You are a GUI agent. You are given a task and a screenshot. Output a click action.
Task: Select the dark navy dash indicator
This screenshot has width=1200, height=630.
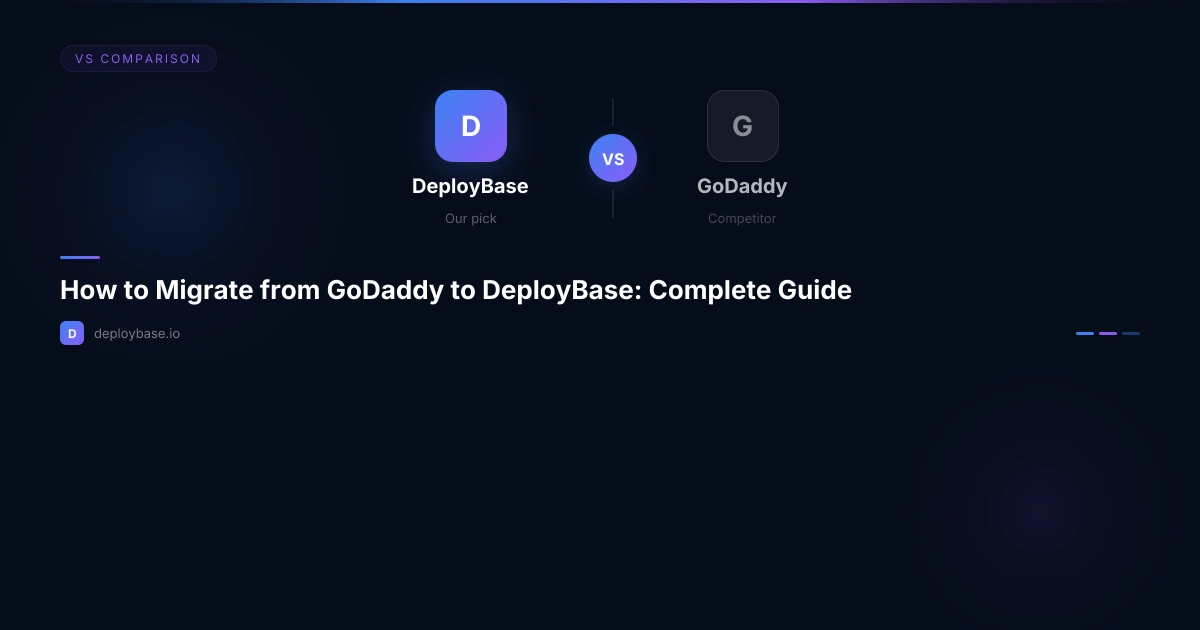1131,333
